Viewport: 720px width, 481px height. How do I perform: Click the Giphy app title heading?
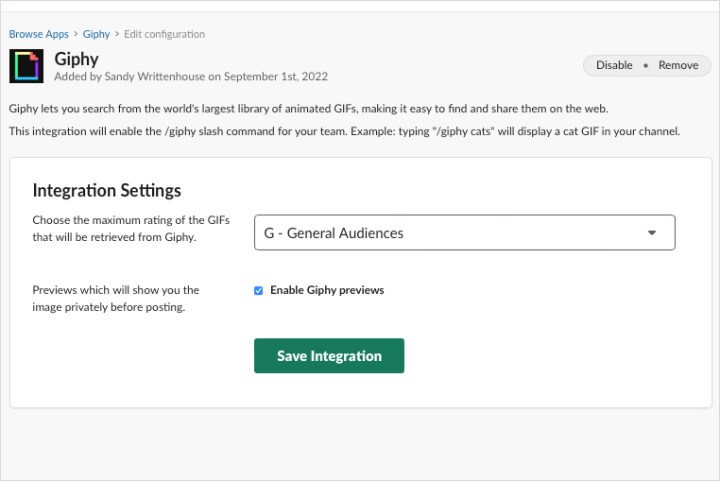coord(76,59)
